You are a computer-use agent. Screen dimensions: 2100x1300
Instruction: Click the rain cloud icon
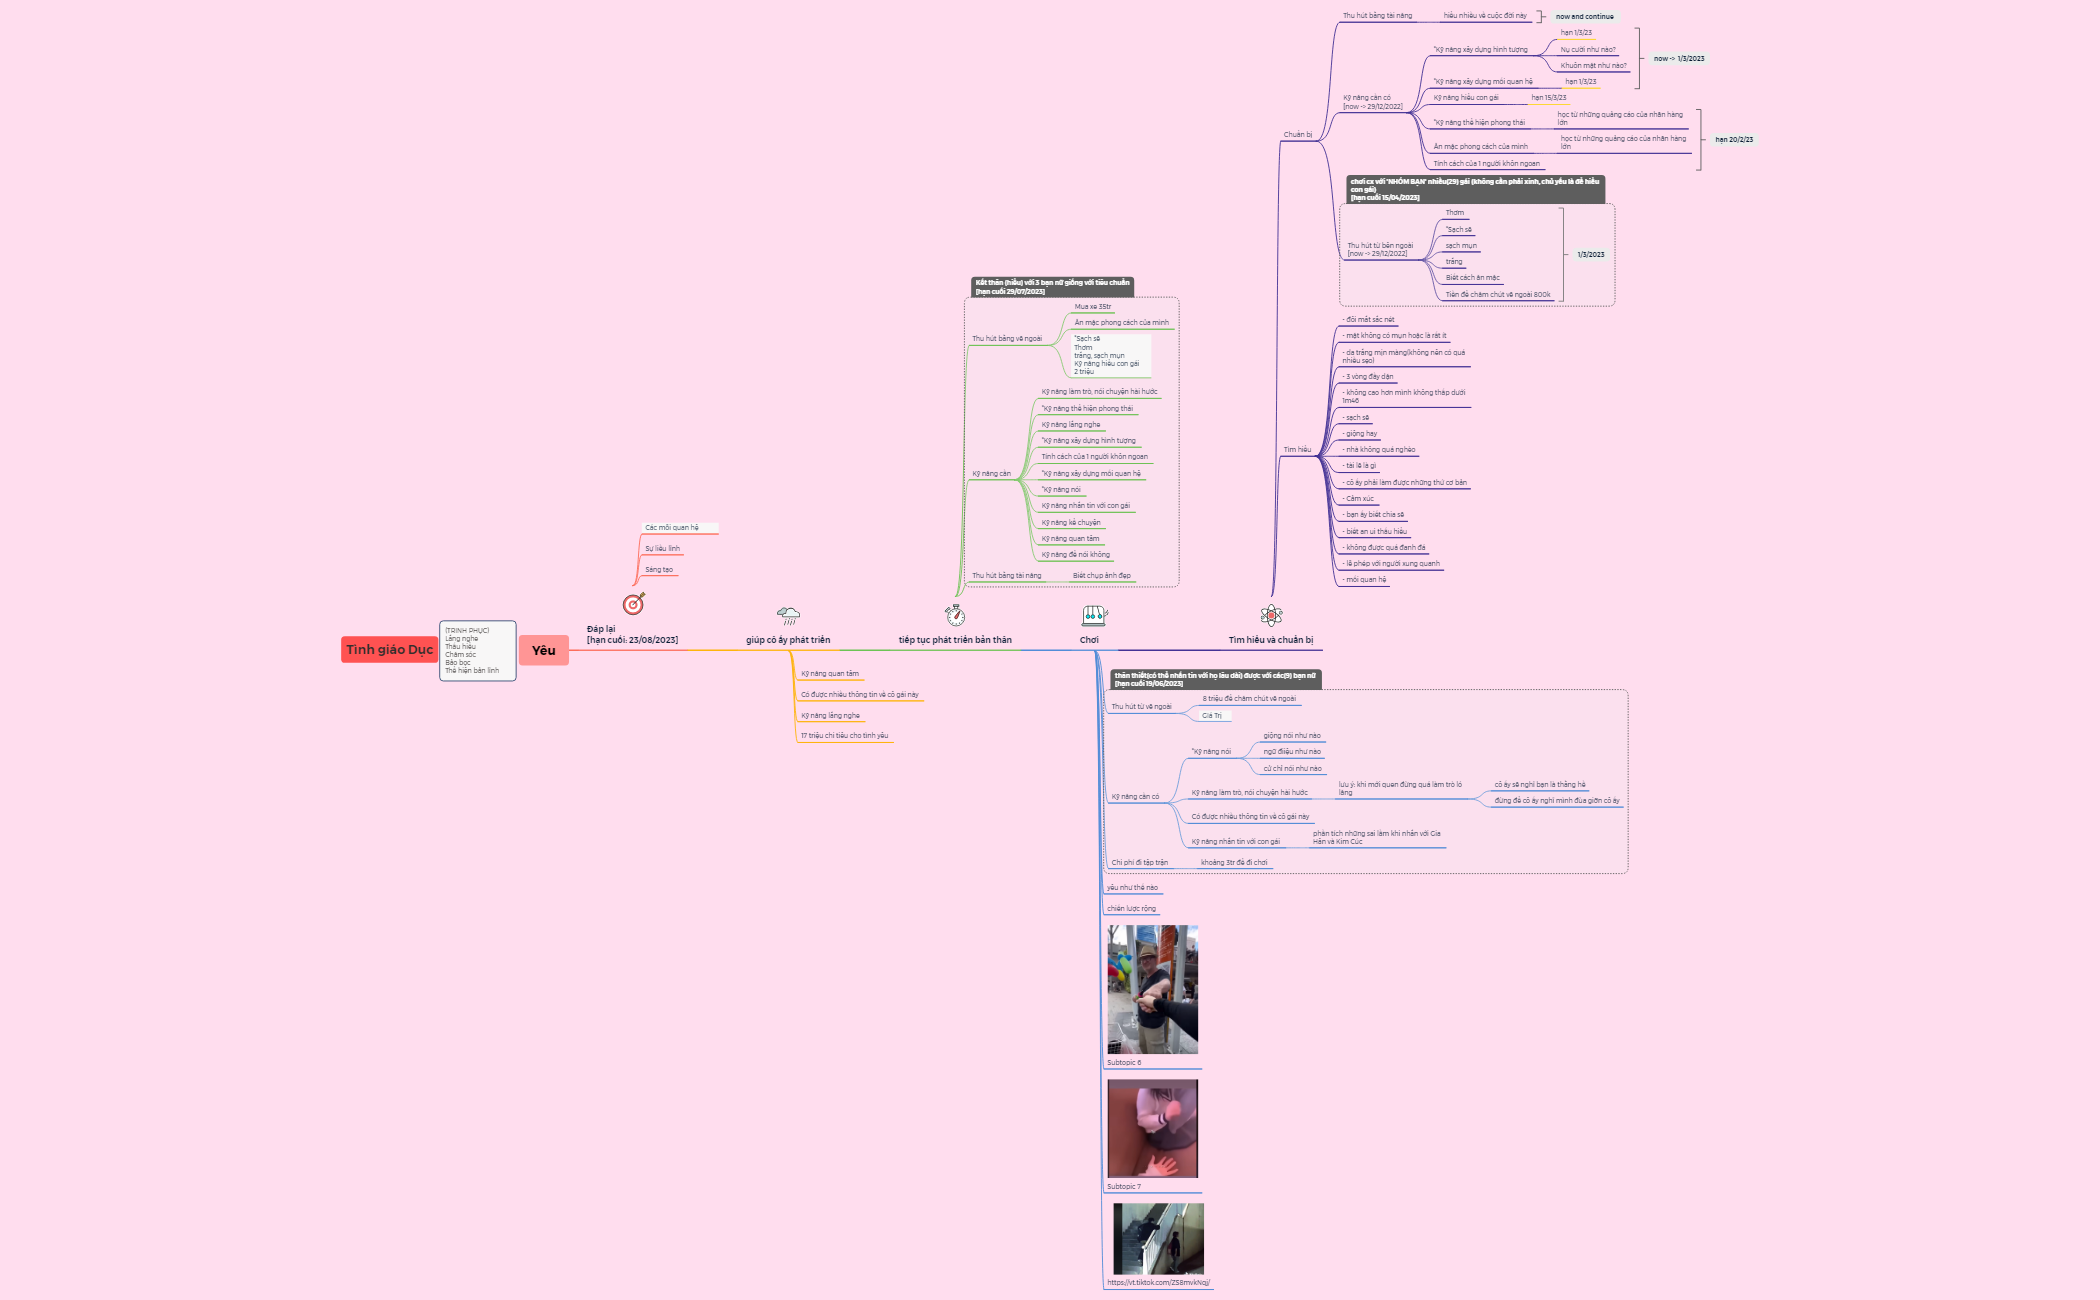tap(788, 615)
